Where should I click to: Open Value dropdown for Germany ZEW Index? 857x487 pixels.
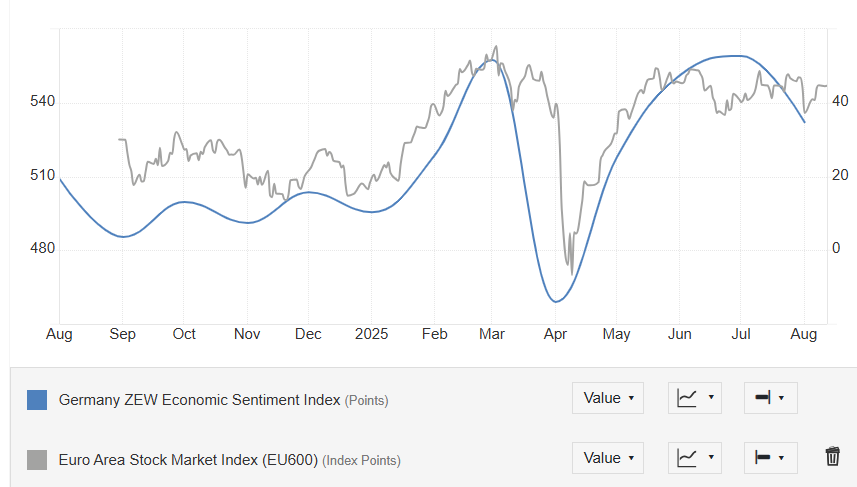(x=607, y=398)
